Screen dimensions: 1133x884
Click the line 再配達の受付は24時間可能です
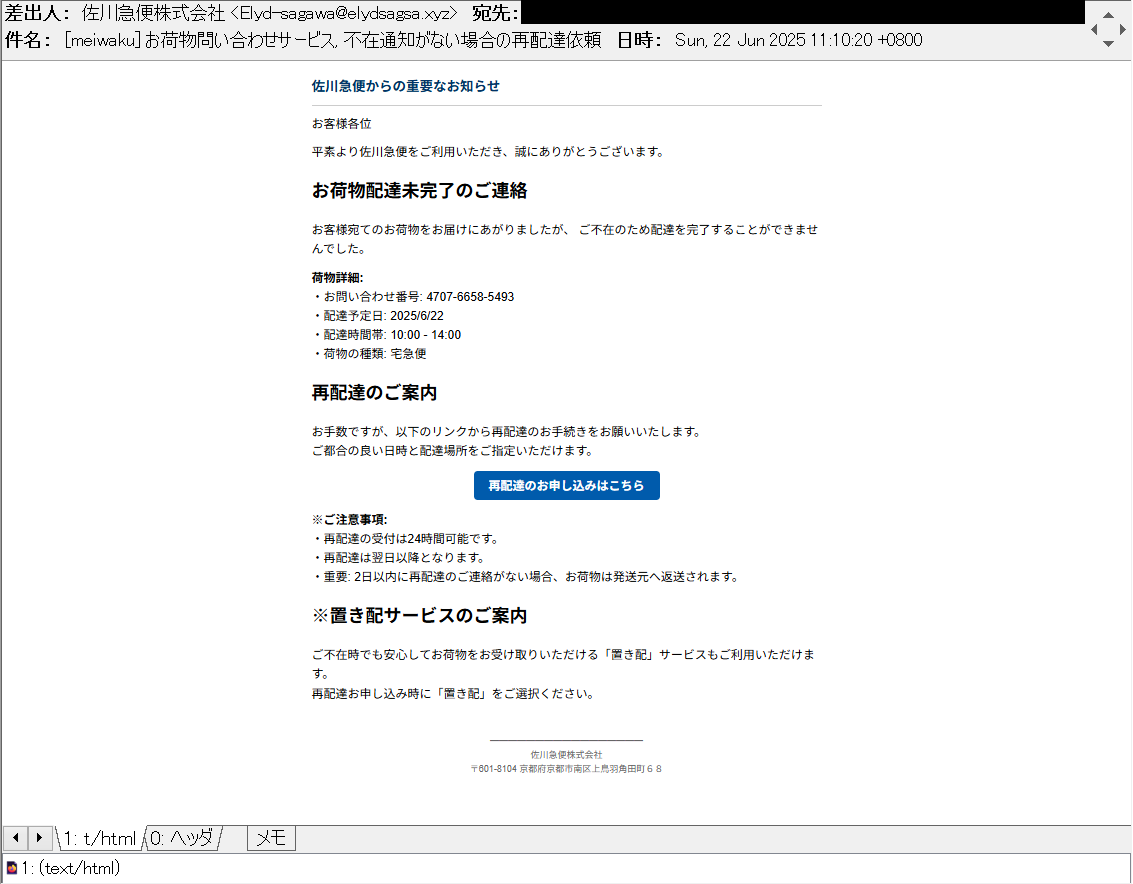pyautogui.click(x=405, y=538)
